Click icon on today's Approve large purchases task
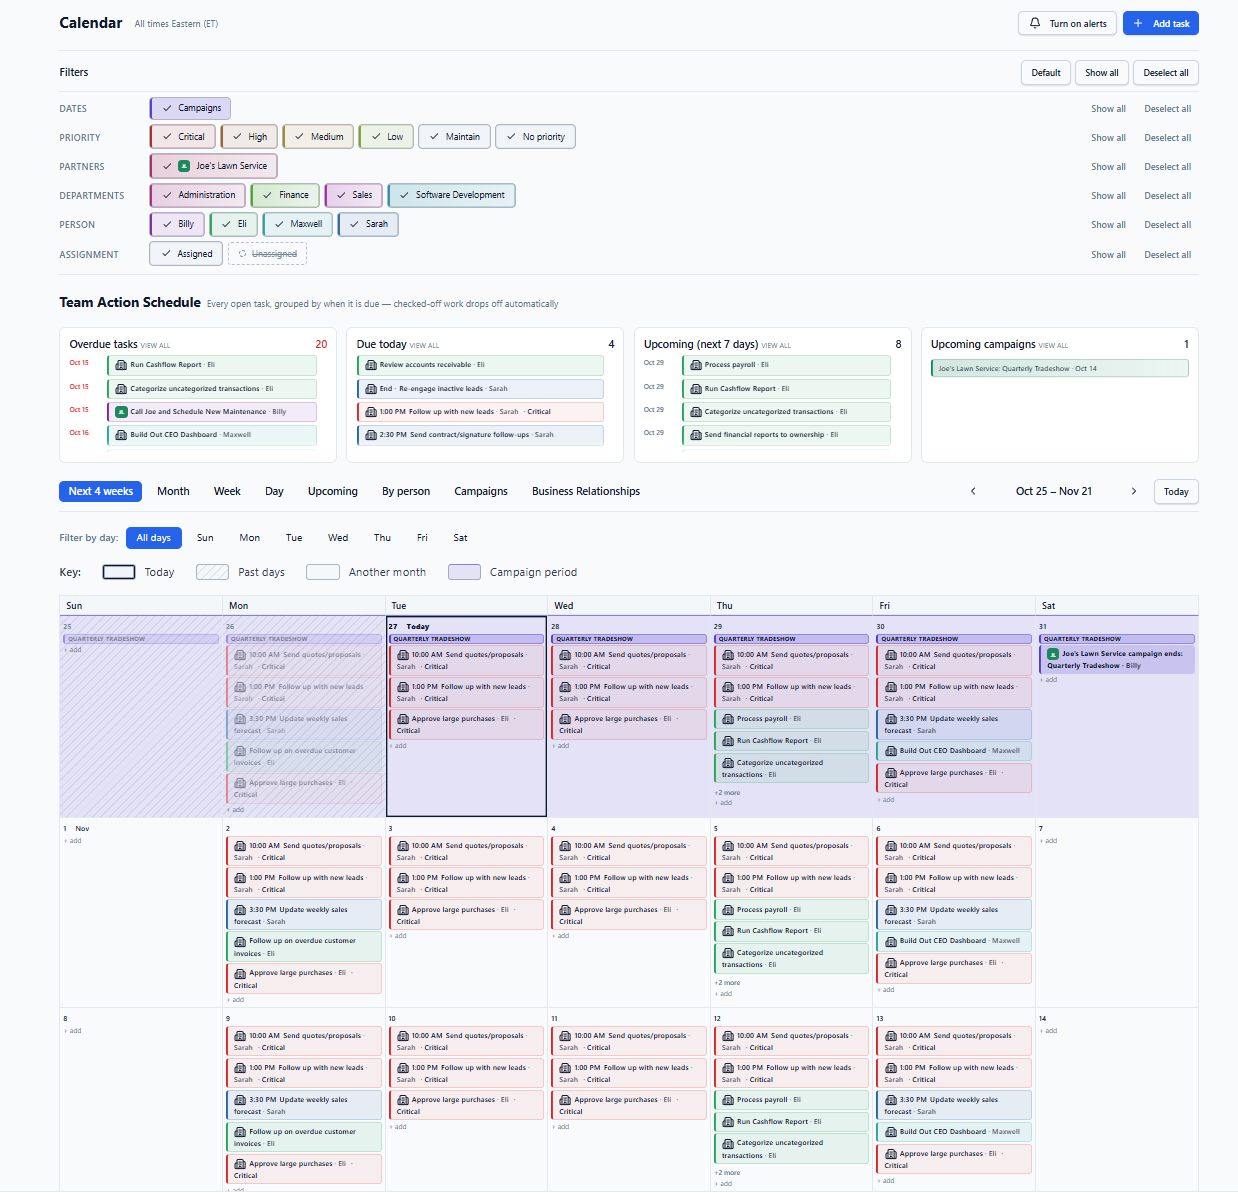The height and width of the screenshot is (1194, 1238). pyautogui.click(x=403, y=719)
